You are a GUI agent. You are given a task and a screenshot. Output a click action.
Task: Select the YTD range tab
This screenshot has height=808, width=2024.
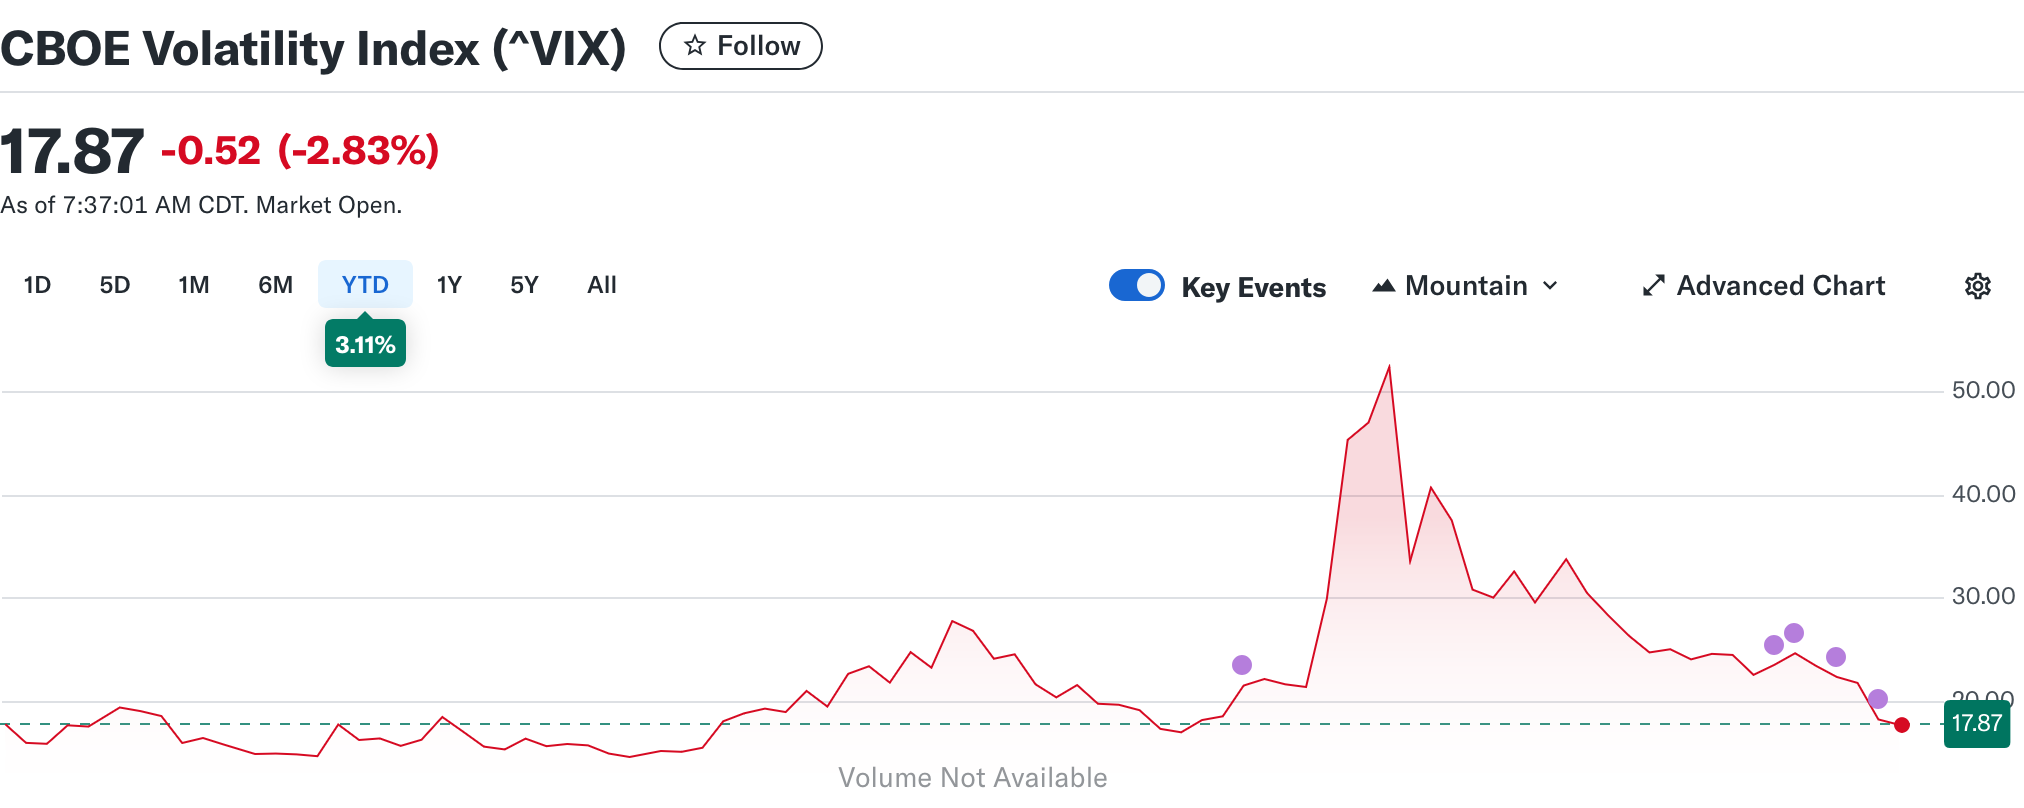click(365, 285)
